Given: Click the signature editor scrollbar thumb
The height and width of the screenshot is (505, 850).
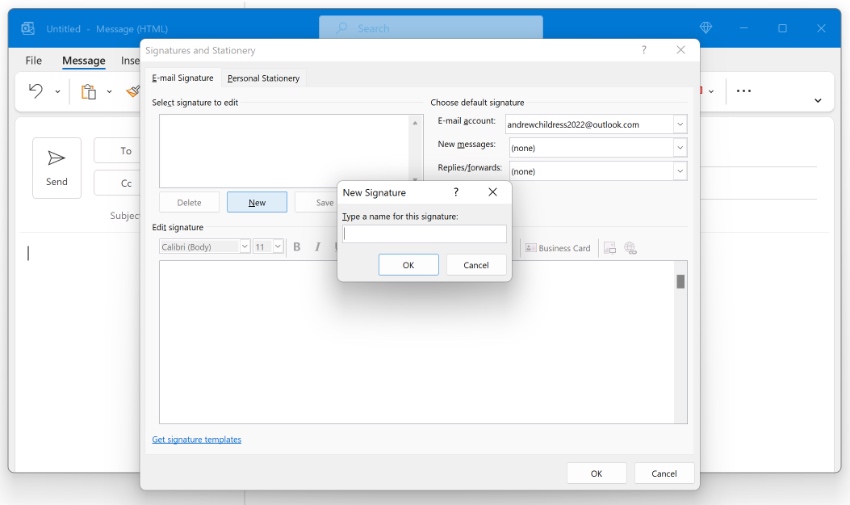Looking at the screenshot, I should click(680, 281).
